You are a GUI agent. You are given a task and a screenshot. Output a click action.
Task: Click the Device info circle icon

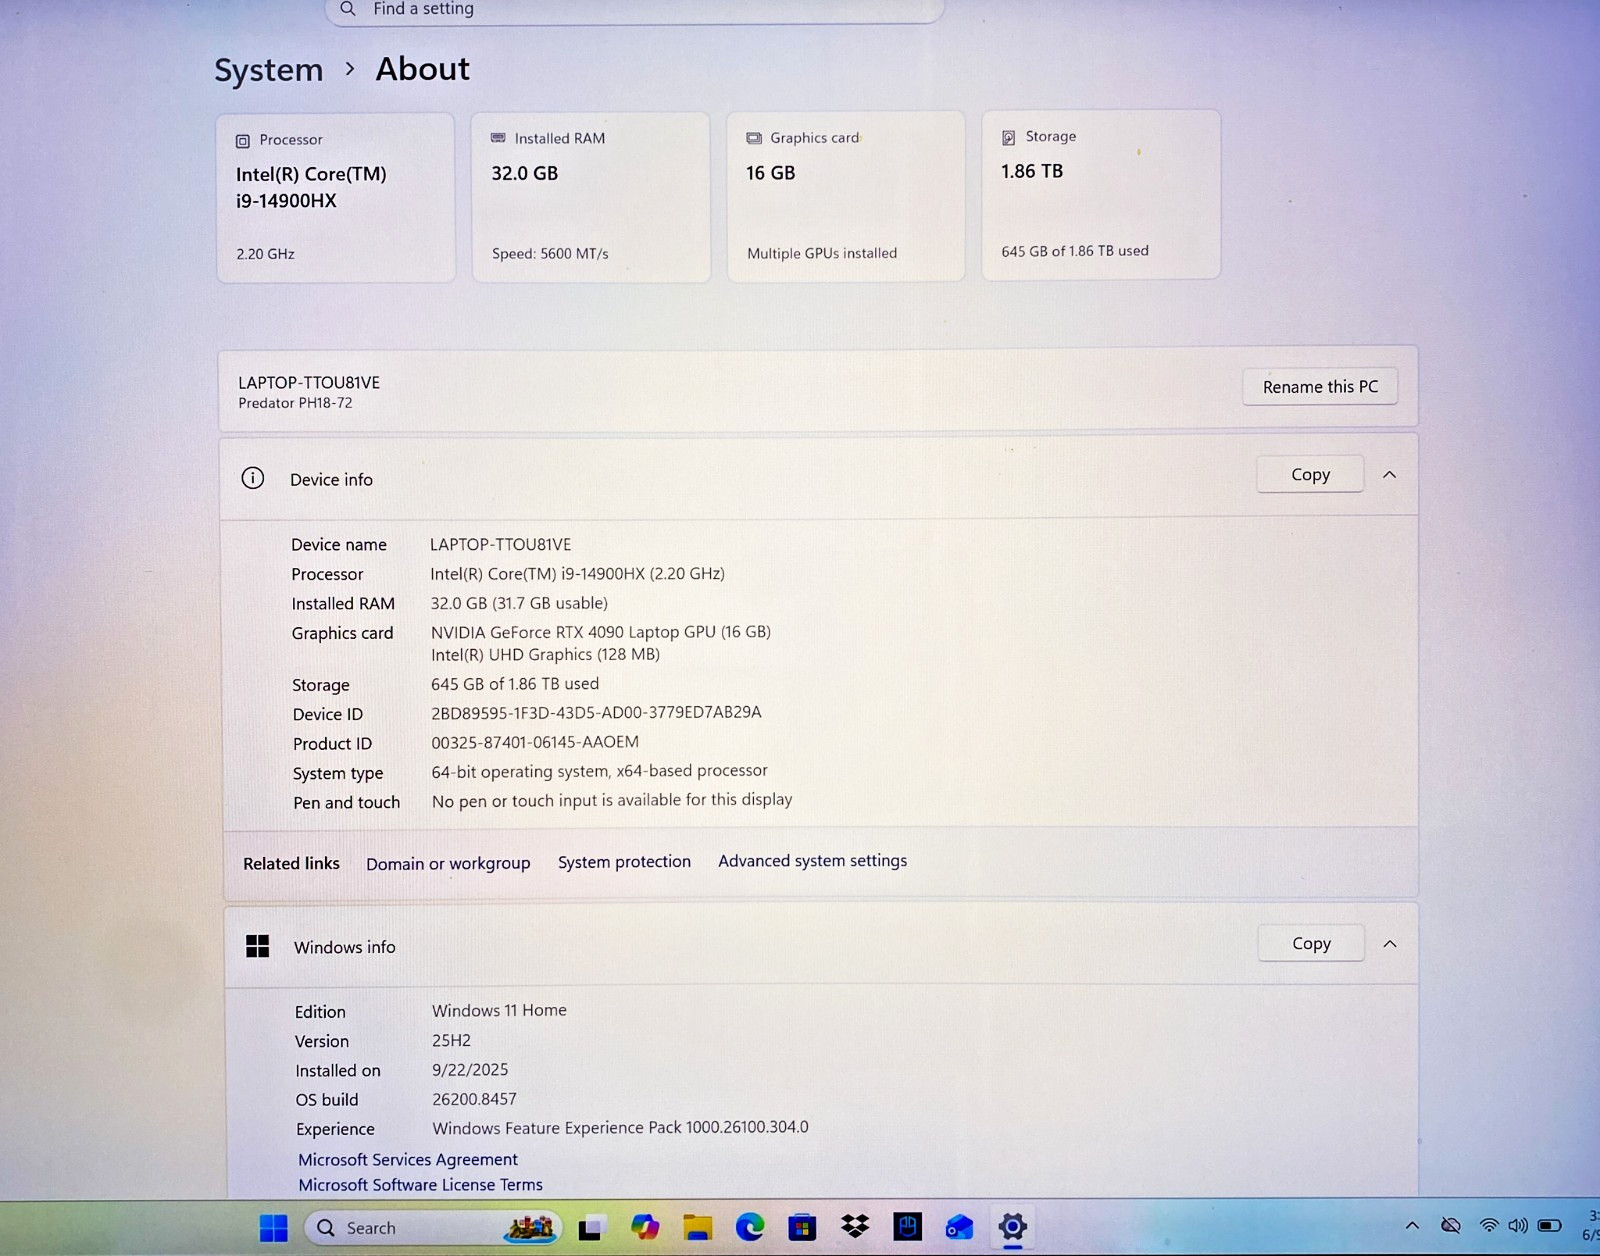click(x=253, y=478)
